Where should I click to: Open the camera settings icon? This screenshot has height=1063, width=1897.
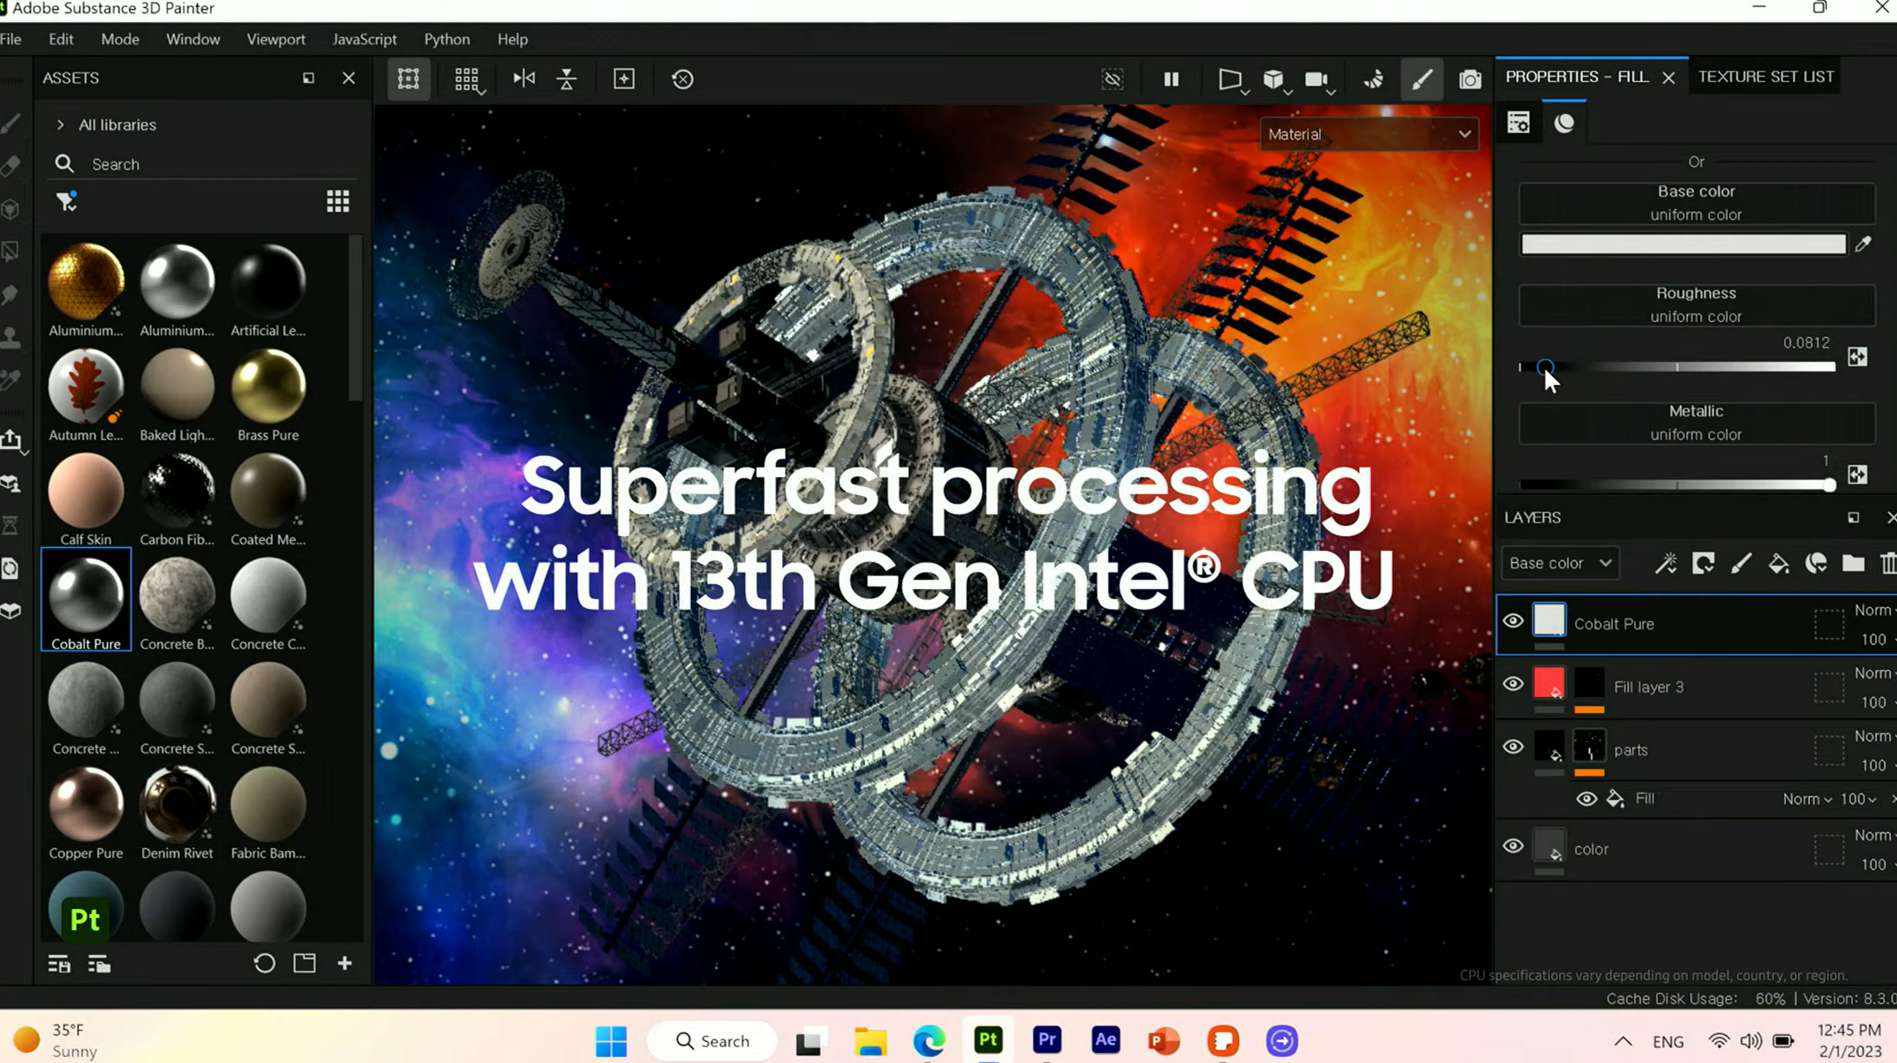pyautogui.click(x=1317, y=79)
